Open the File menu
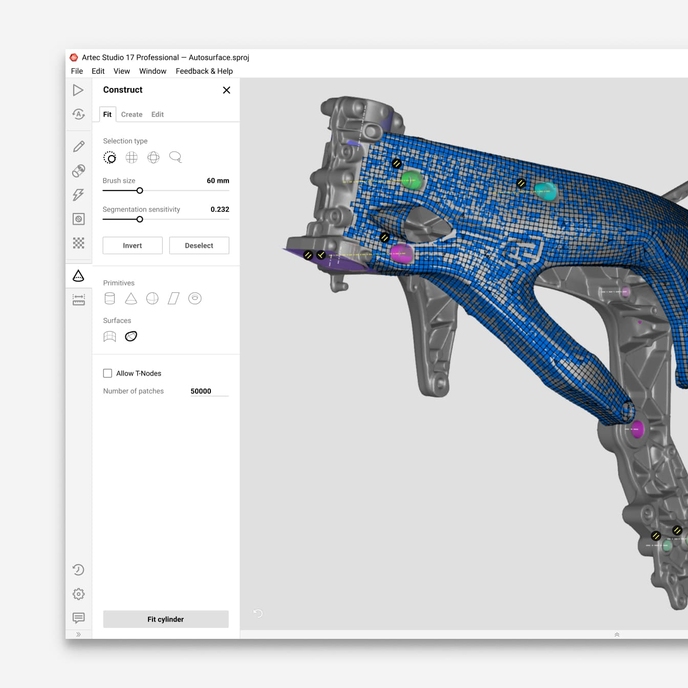The width and height of the screenshot is (688, 688). pyautogui.click(x=77, y=71)
